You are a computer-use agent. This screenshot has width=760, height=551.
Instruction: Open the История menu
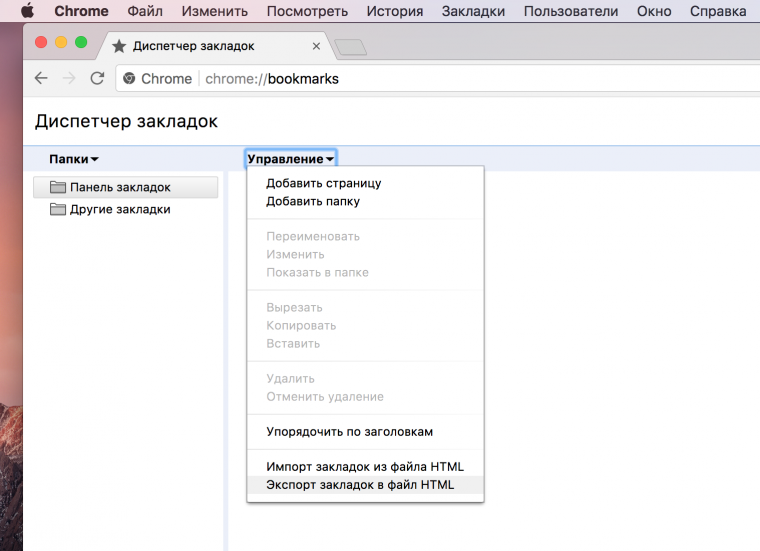(395, 11)
